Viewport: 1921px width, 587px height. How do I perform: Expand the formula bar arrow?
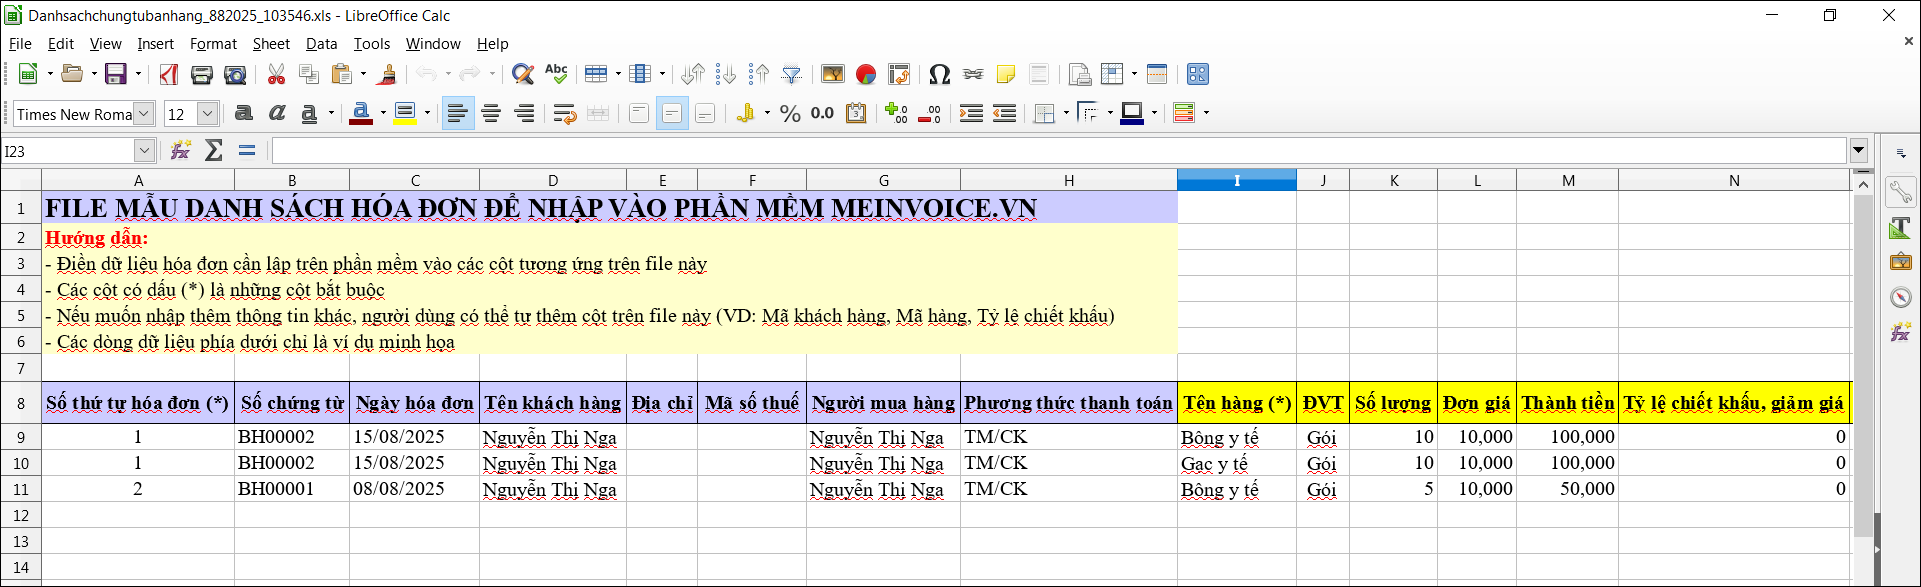click(1859, 151)
